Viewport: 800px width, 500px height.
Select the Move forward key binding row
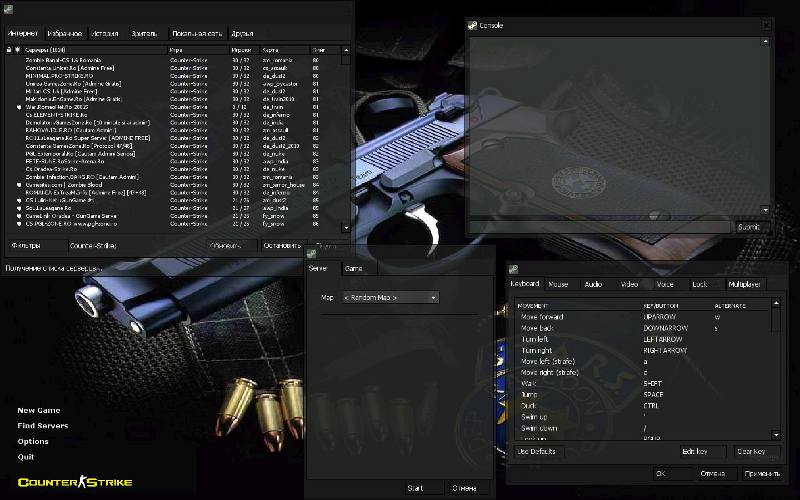(643, 317)
